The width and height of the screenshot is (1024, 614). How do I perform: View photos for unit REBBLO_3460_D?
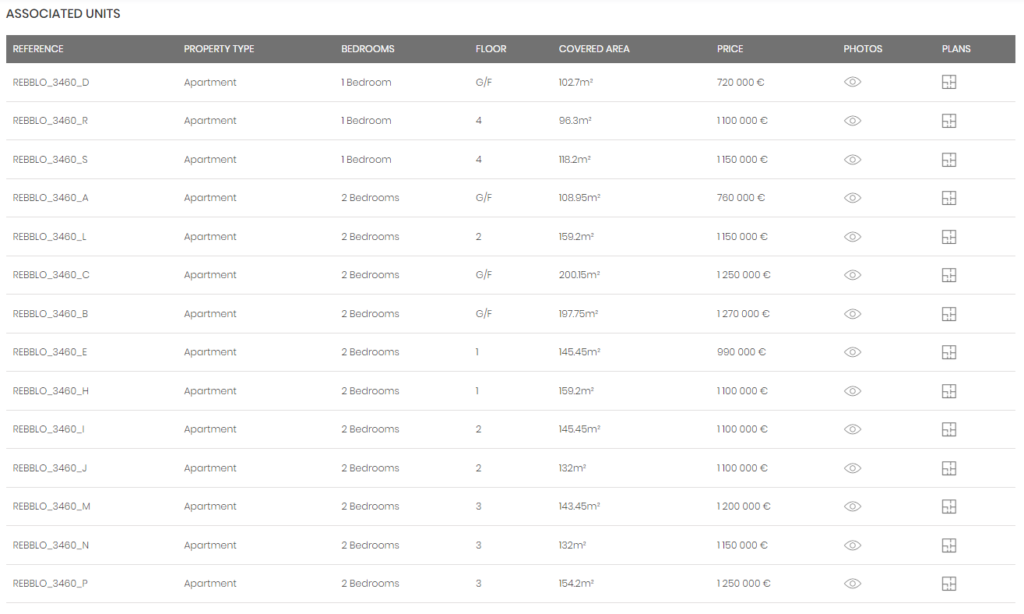[852, 82]
